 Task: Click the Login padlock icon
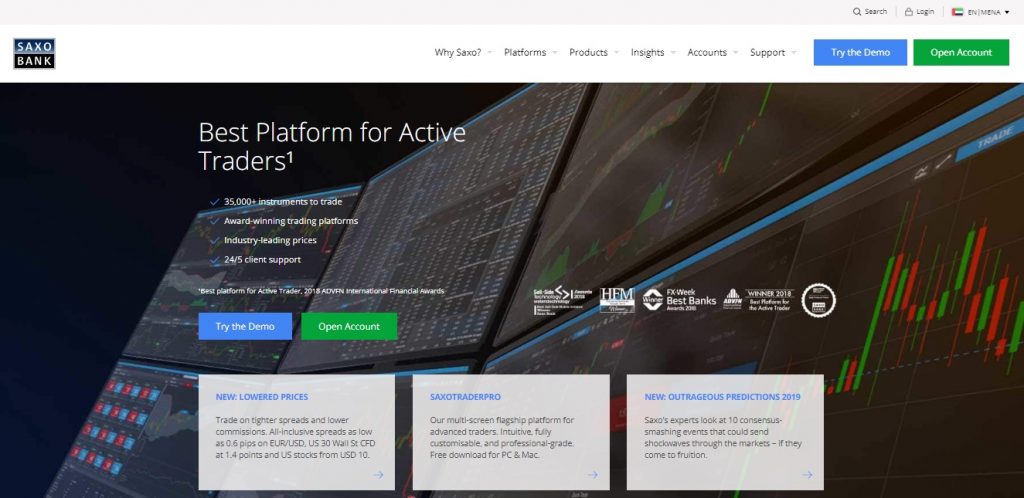(908, 12)
